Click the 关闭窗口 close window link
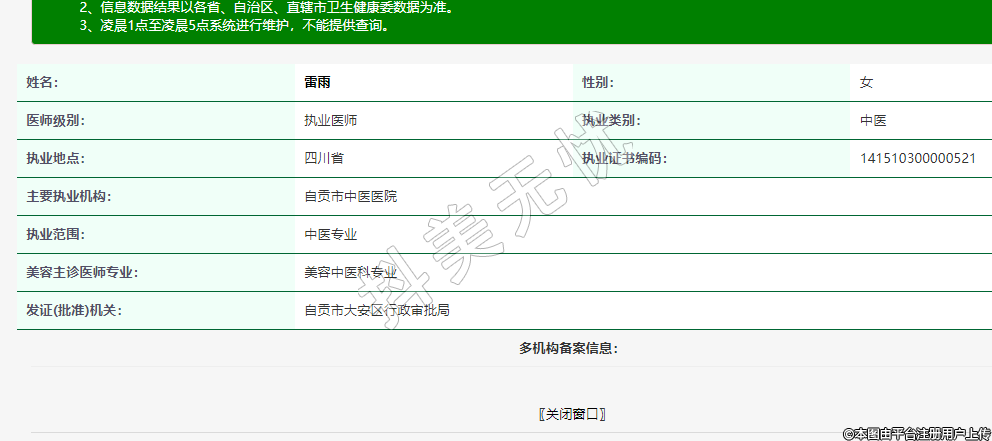This screenshot has width=992, height=441. point(572,414)
